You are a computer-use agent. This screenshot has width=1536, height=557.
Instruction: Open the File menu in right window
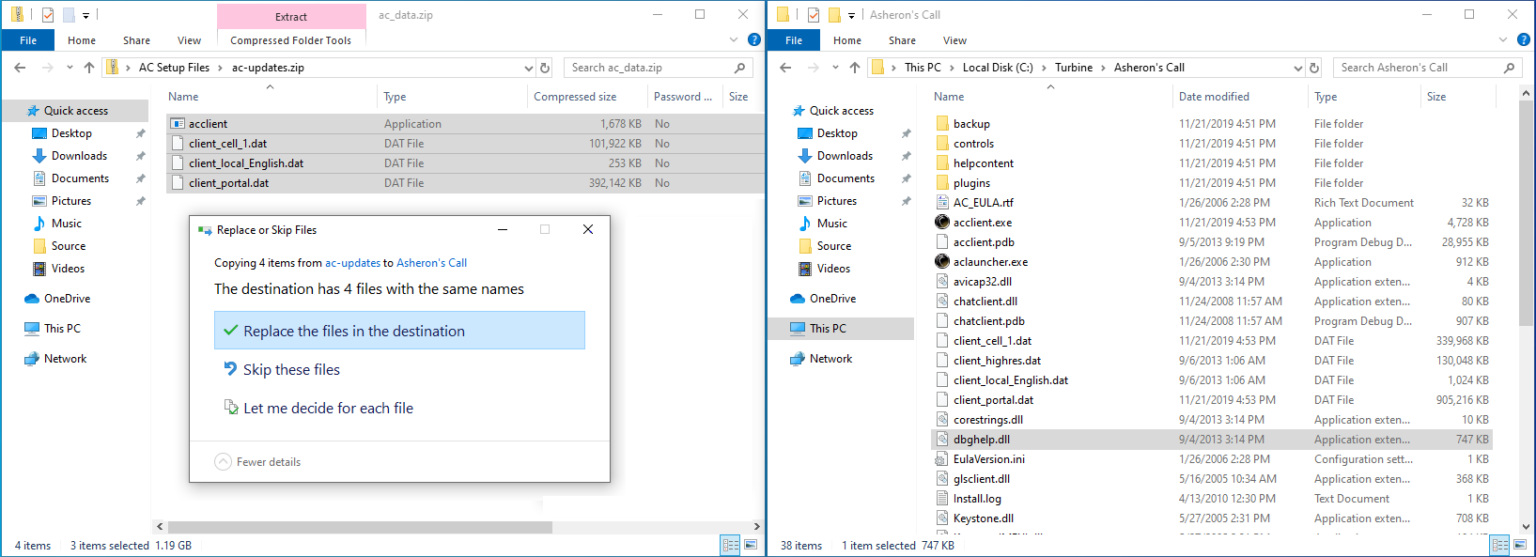click(x=794, y=40)
